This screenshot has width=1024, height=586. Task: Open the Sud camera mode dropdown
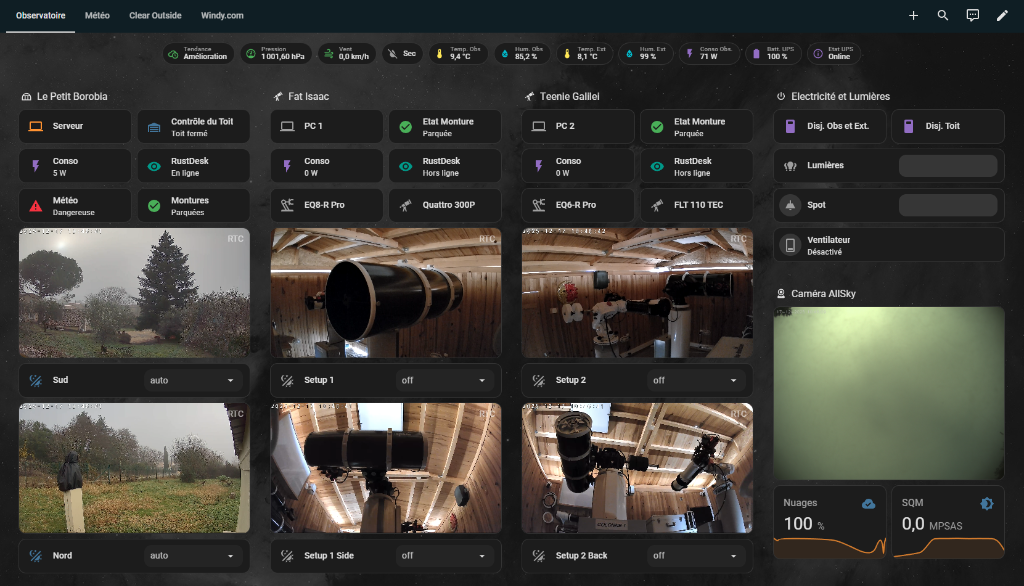193,380
